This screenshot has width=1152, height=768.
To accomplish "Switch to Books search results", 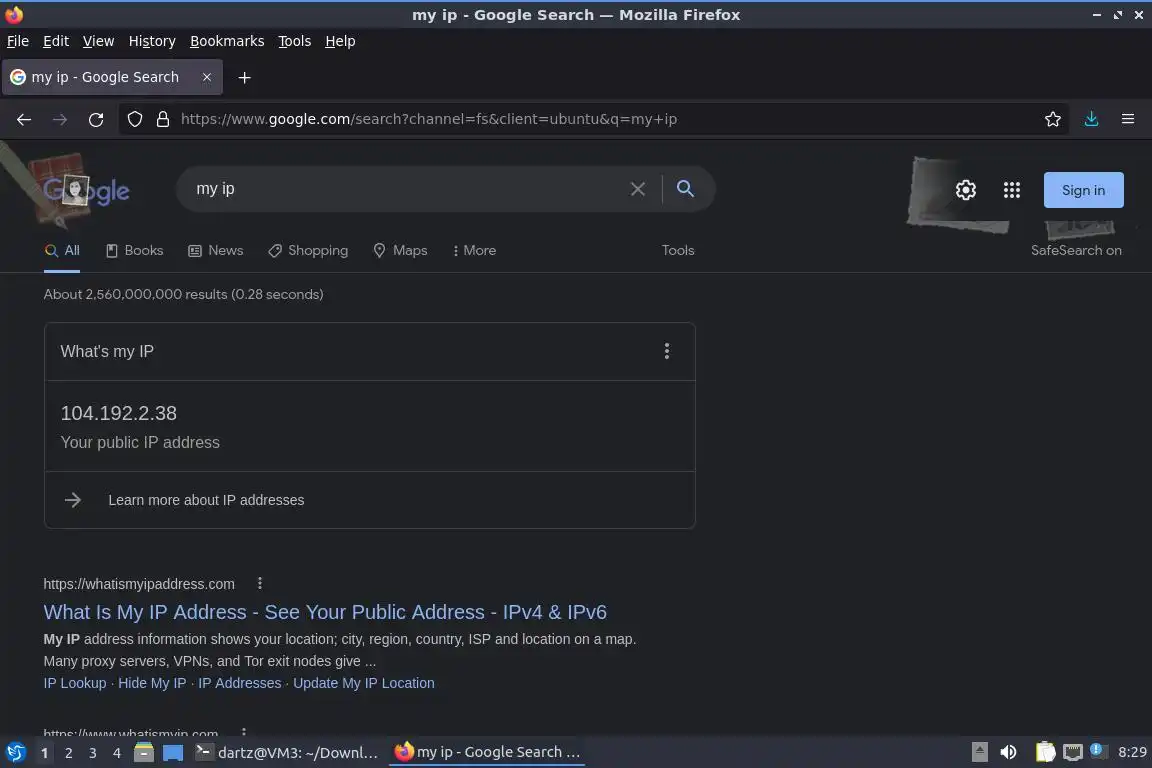I will coord(134,251).
